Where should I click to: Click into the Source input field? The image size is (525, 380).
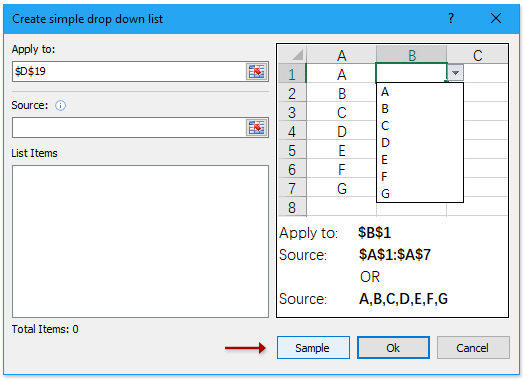click(x=129, y=127)
